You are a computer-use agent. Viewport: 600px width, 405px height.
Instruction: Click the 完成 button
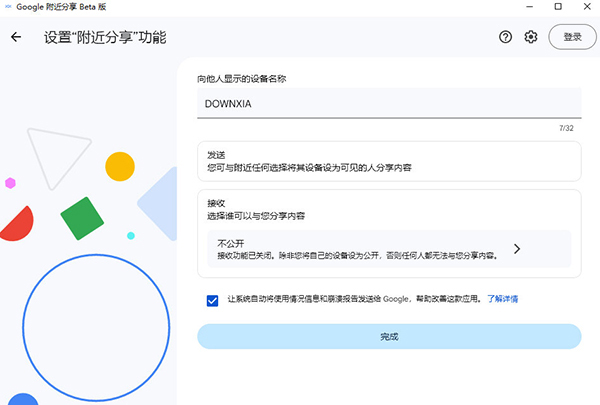tap(388, 337)
